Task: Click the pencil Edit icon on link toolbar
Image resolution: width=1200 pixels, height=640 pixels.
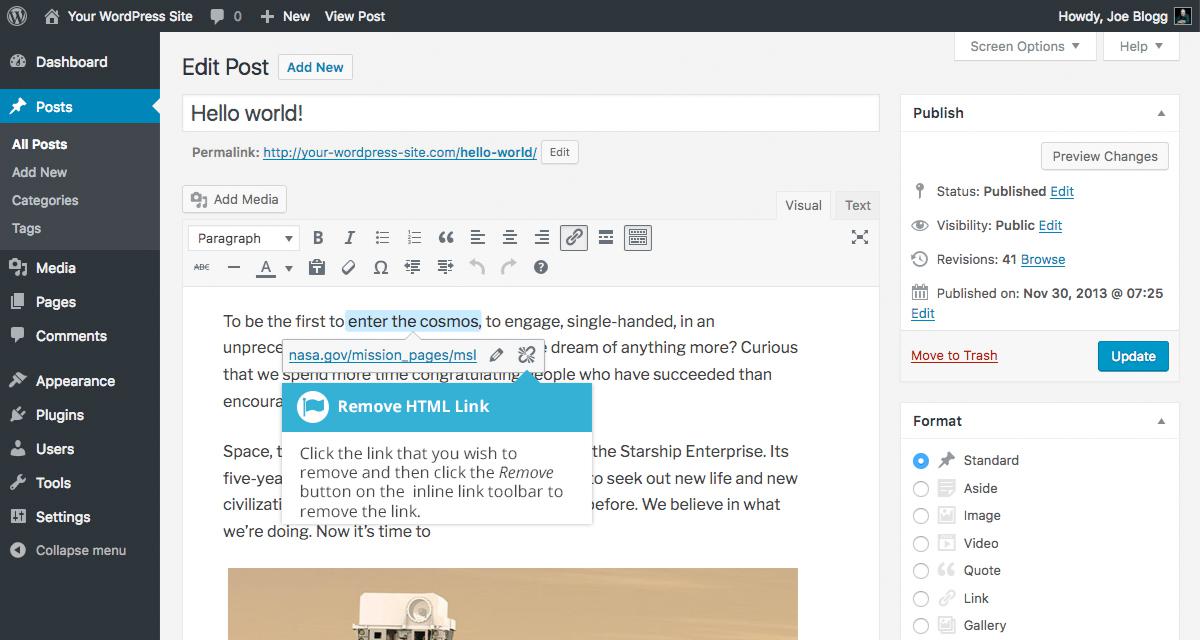Action: [x=496, y=355]
